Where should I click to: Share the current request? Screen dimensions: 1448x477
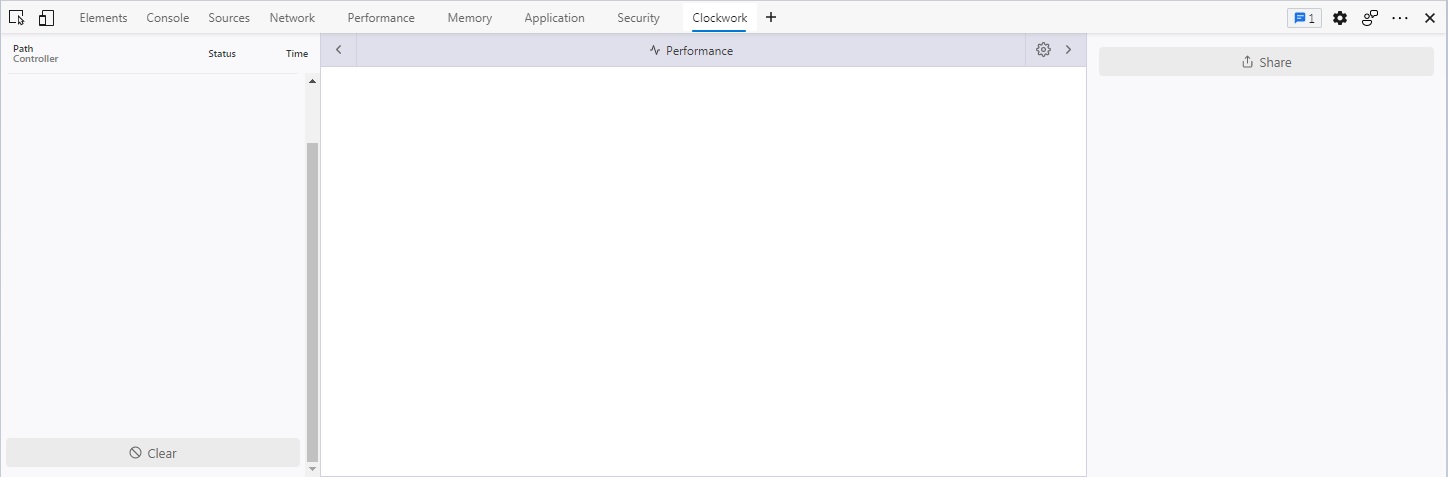tap(1266, 62)
